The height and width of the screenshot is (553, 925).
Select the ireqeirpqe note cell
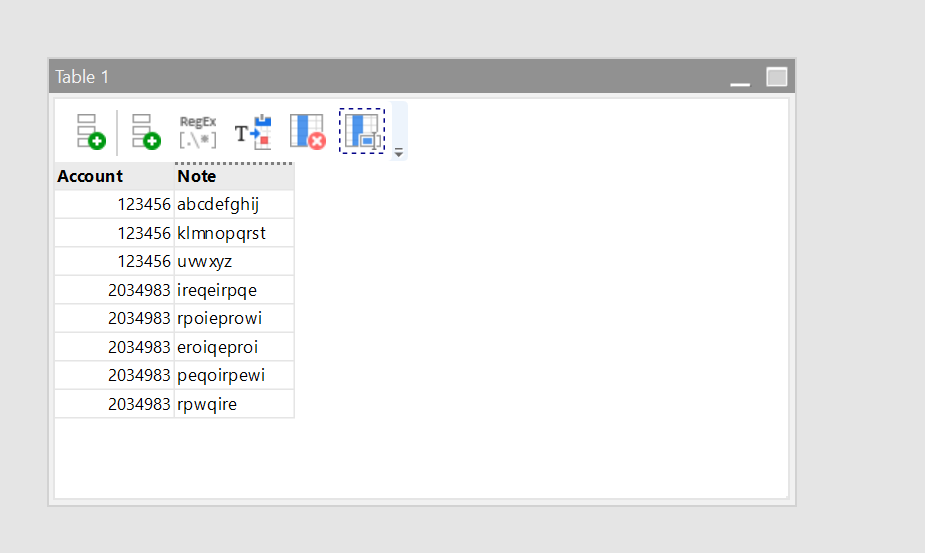click(234, 290)
